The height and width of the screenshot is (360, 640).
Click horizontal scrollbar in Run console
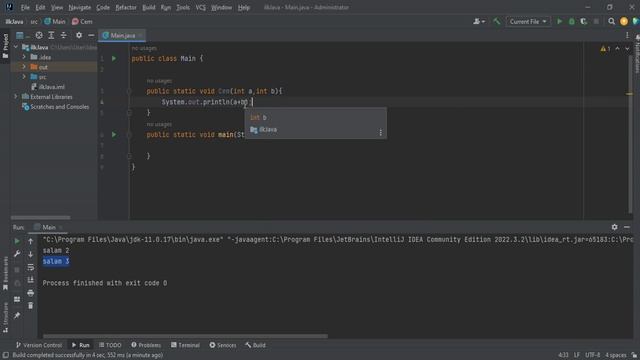pos(185,336)
